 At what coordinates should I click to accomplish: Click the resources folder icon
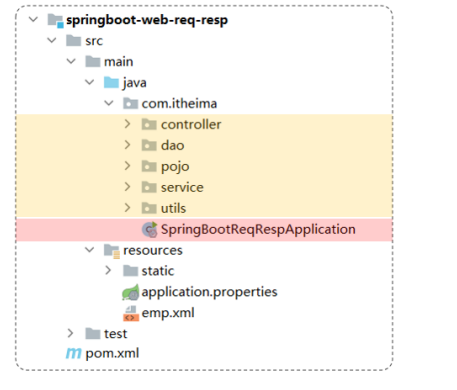[x=111, y=251]
